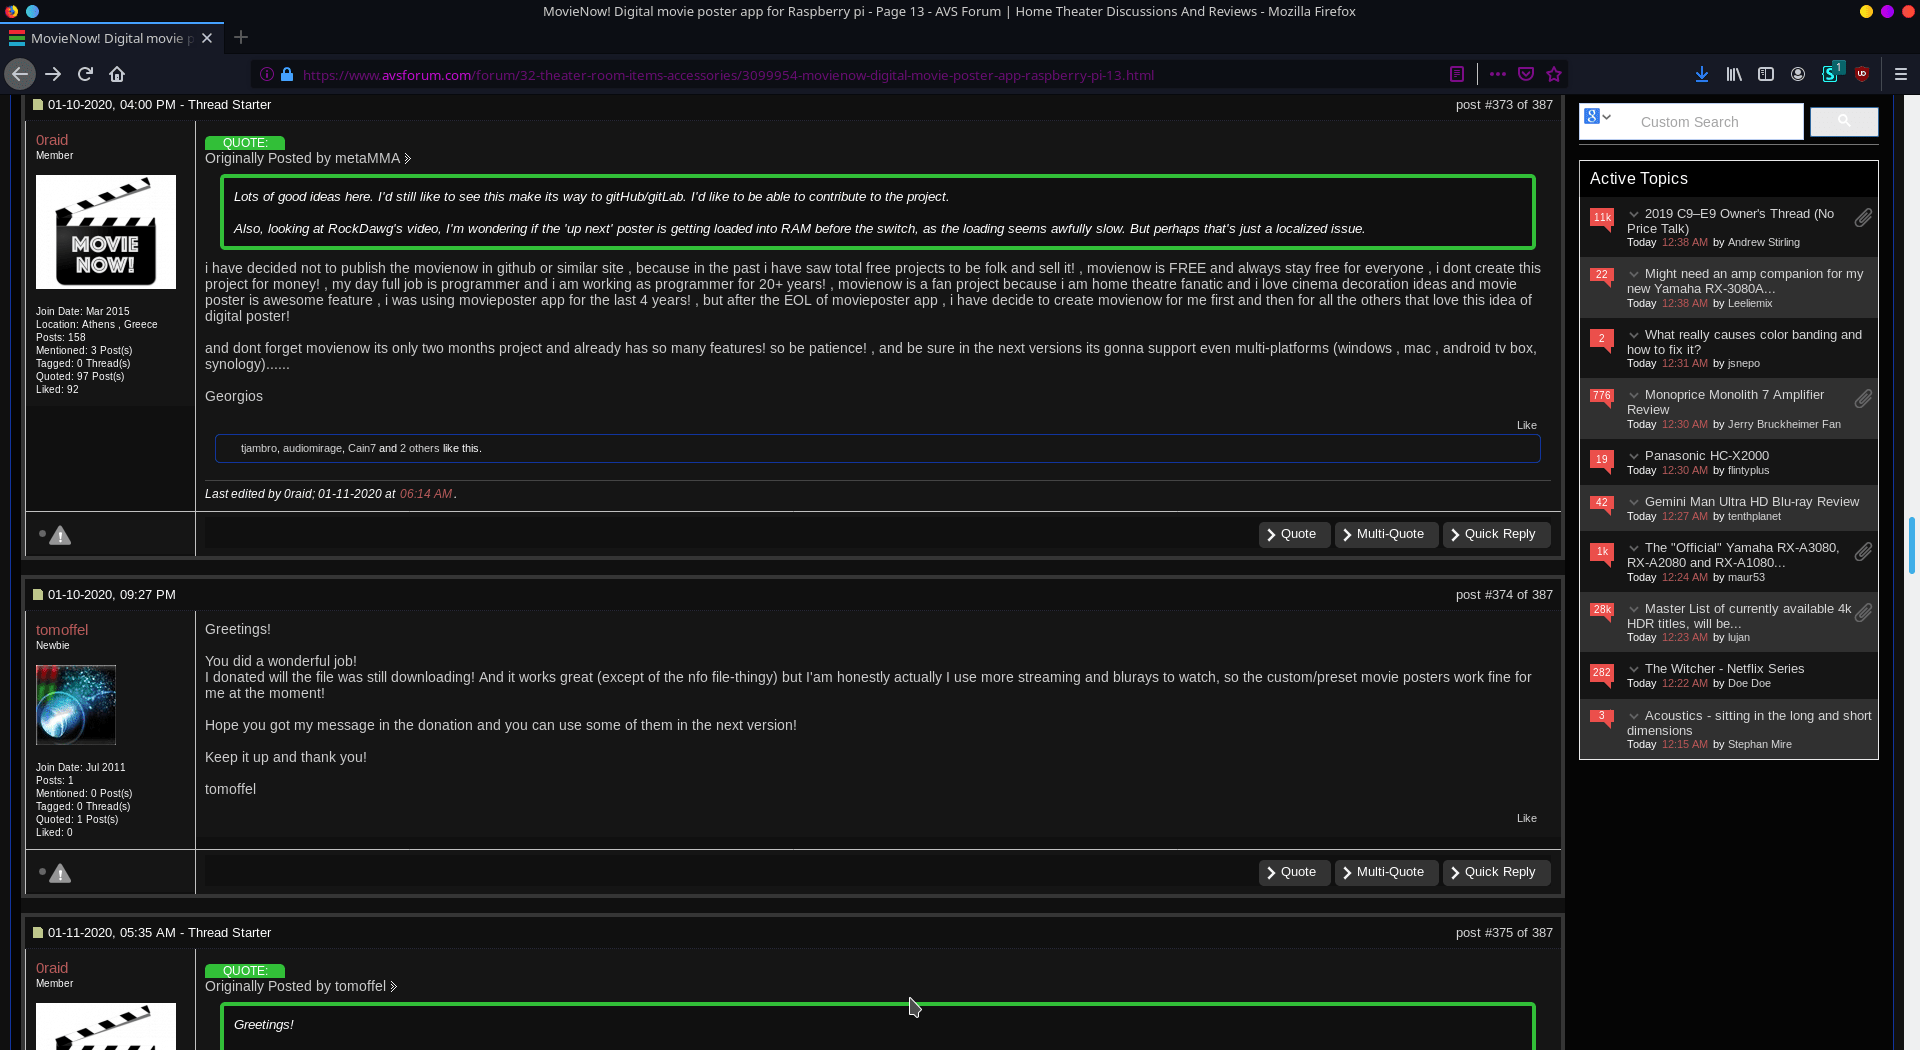Toggle Reader View for this page
Image resolution: width=1920 pixels, height=1050 pixels.
1456,74
